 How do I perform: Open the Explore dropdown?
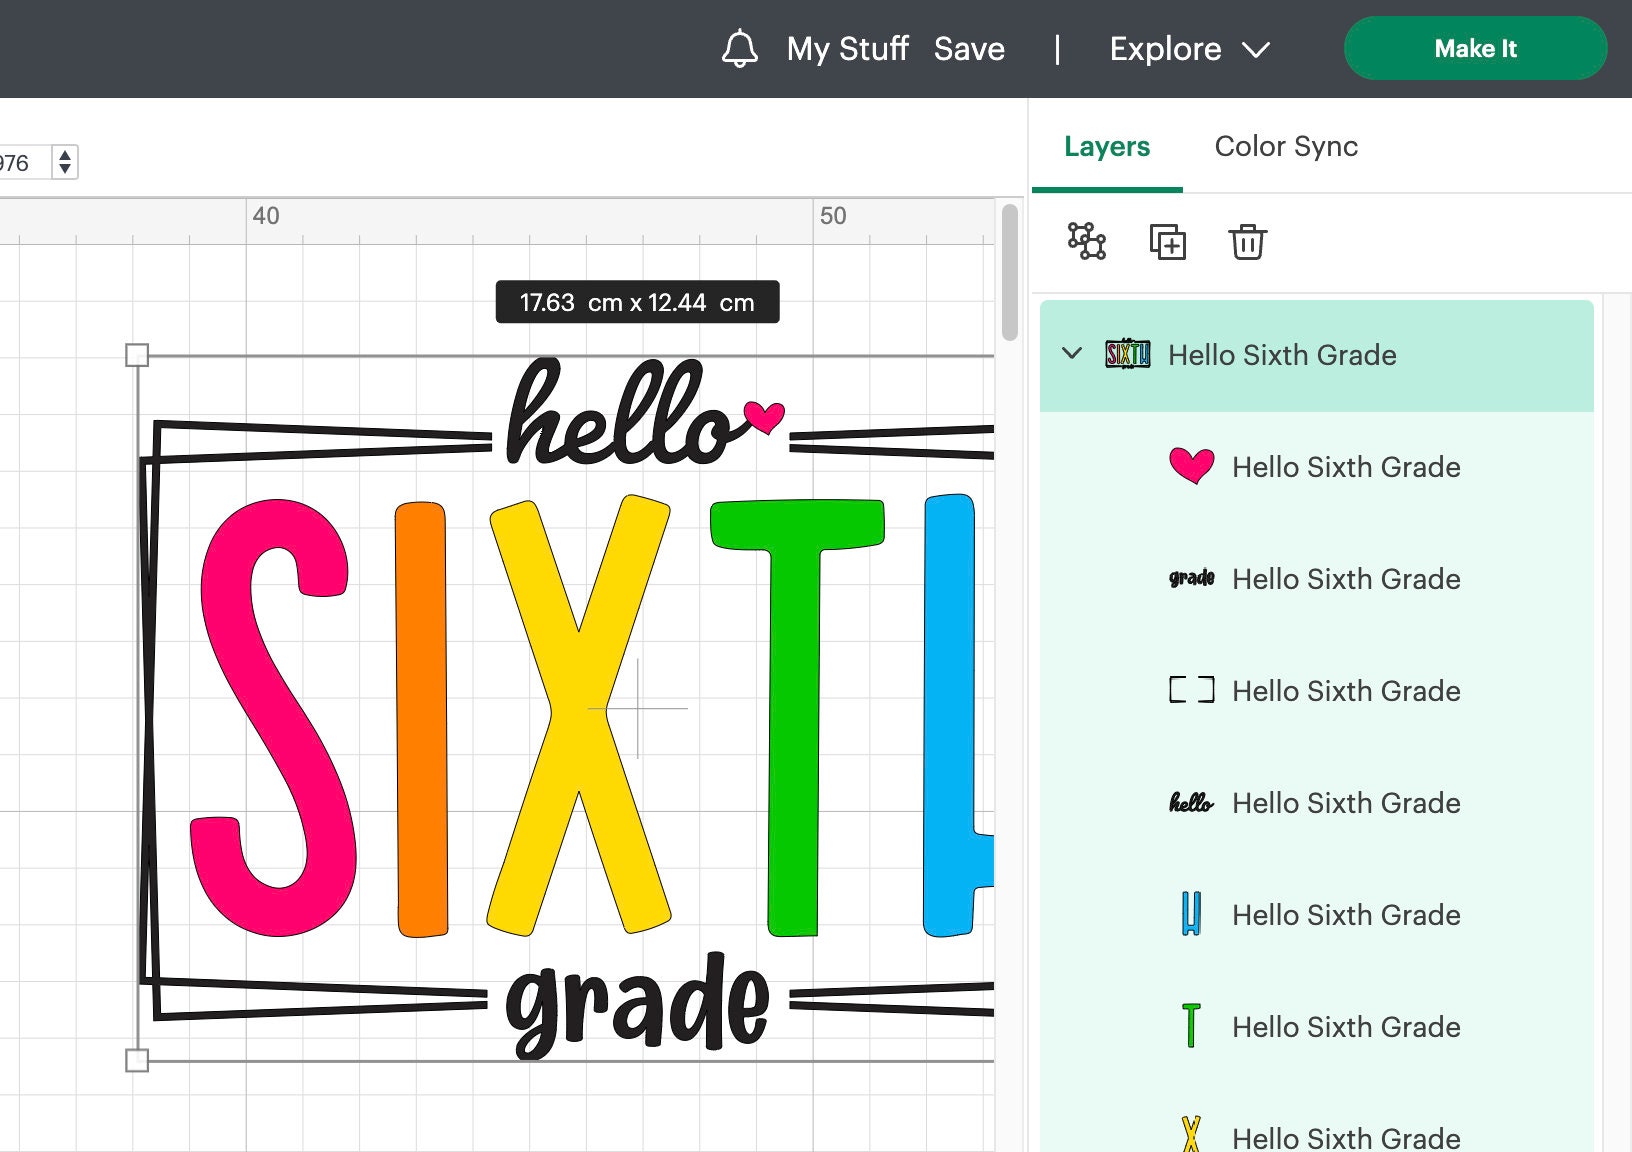click(1189, 48)
